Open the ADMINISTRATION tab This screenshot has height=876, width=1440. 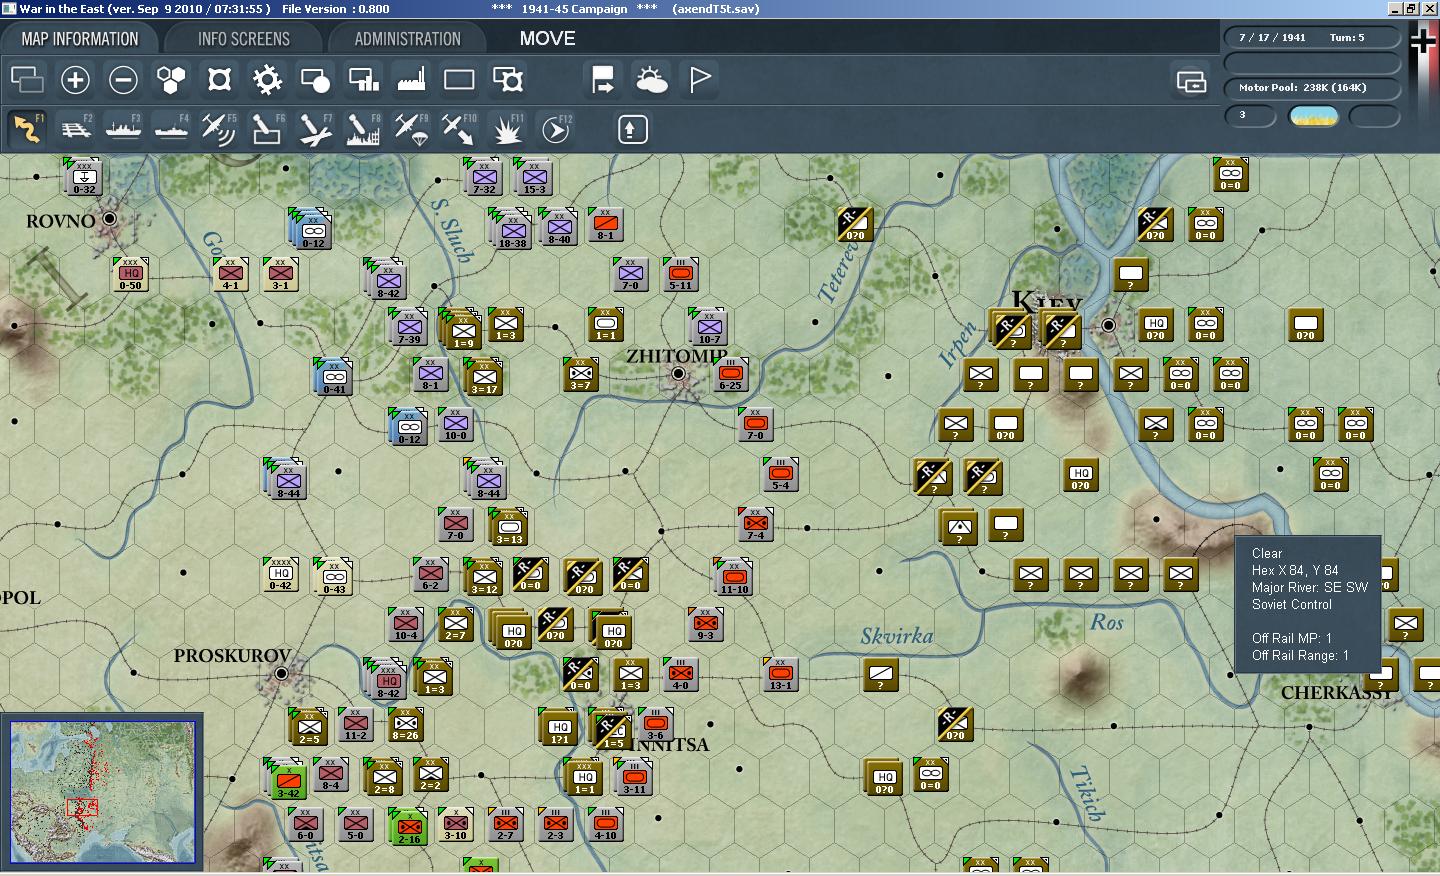coord(407,39)
